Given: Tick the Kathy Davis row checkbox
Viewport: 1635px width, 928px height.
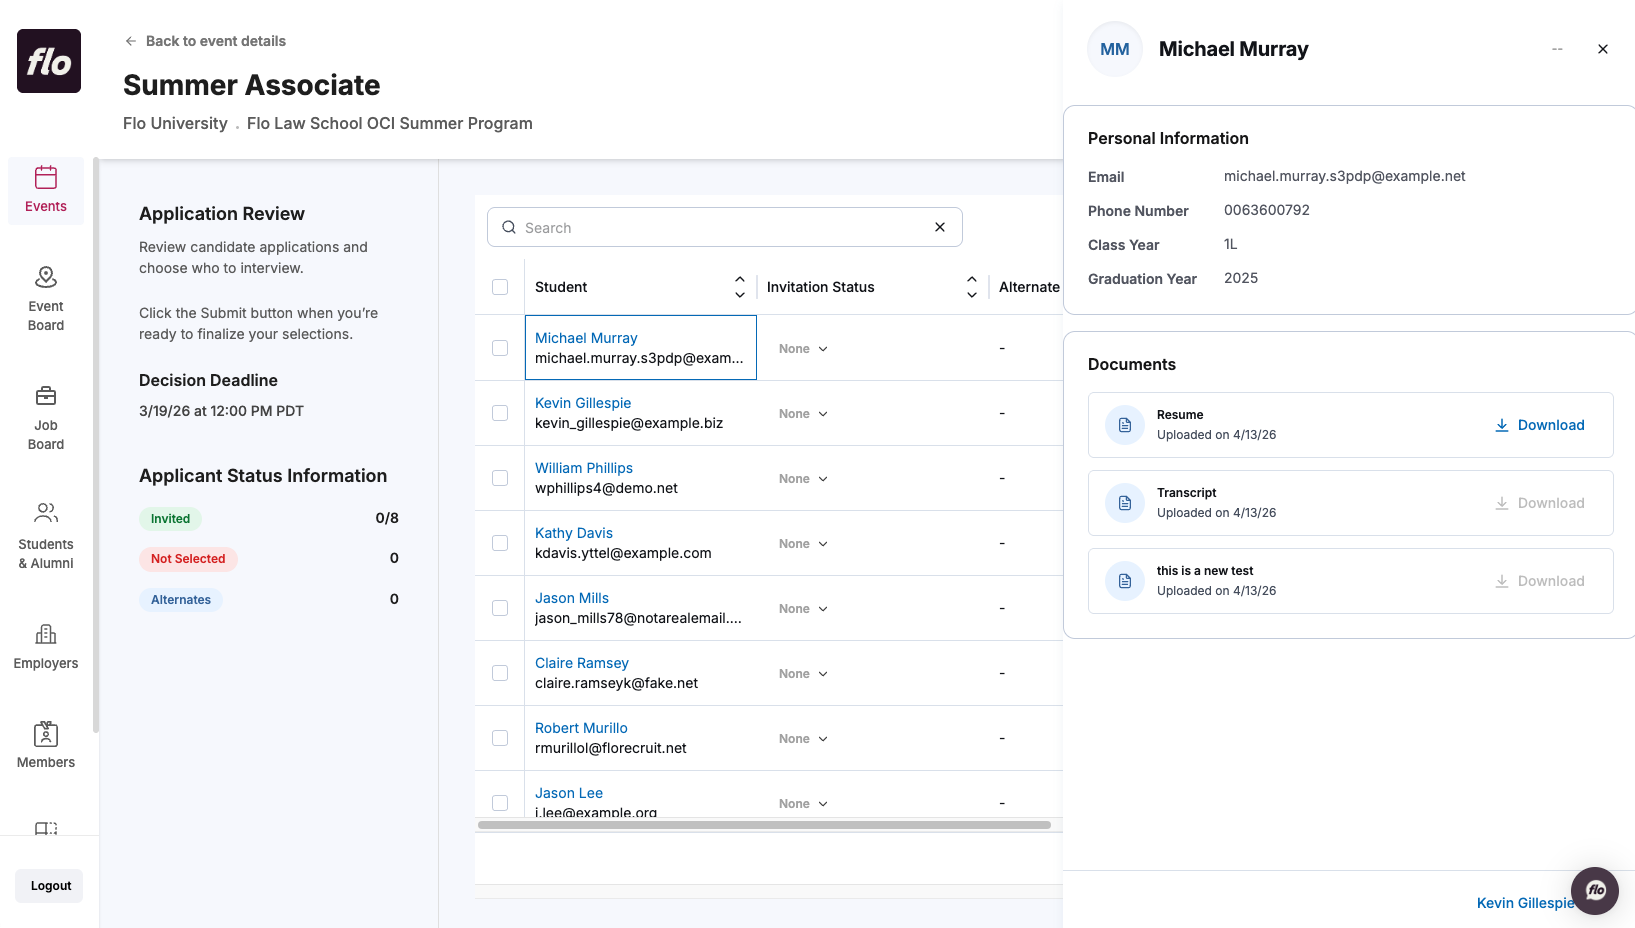Looking at the screenshot, I should 500,543.
